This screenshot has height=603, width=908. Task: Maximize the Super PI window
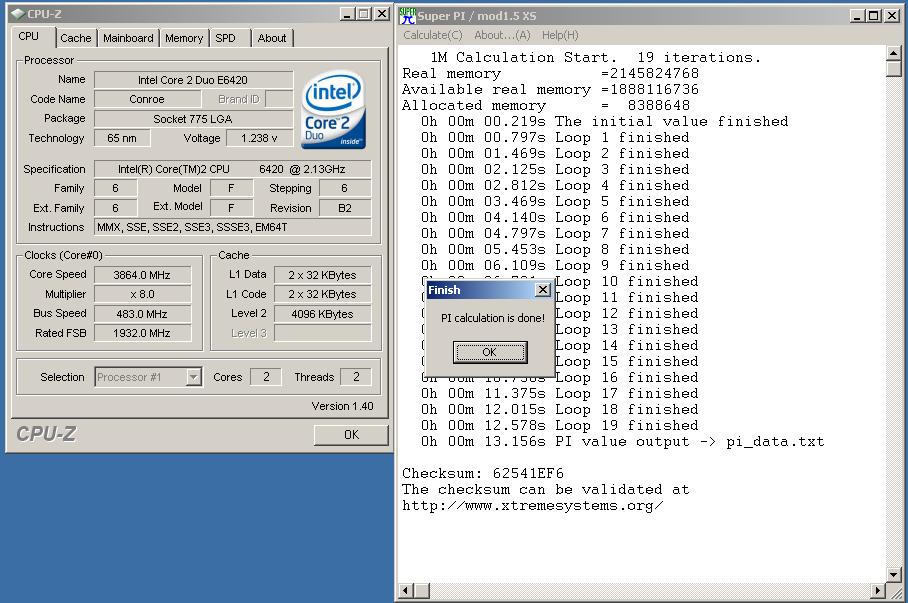(x=874, y=16)
